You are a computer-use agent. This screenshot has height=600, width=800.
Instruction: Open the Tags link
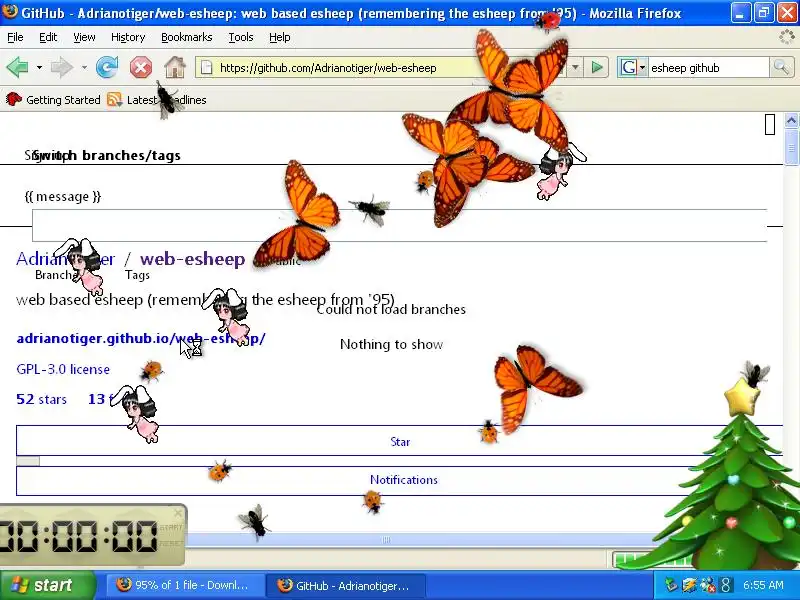[137, 275]
